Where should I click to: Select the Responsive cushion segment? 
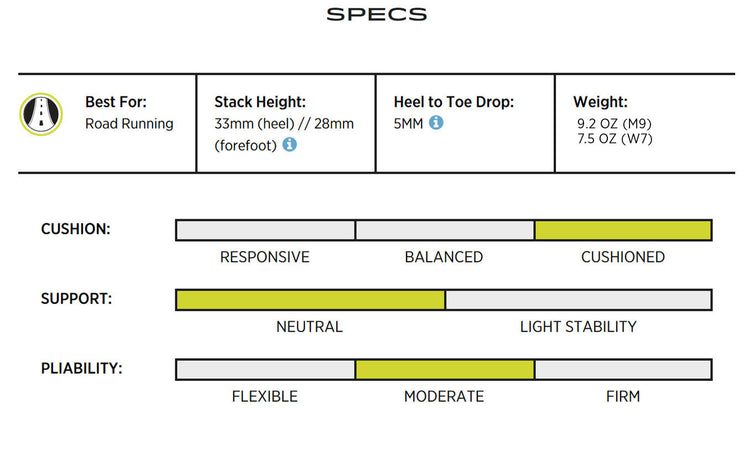(265, 230)
